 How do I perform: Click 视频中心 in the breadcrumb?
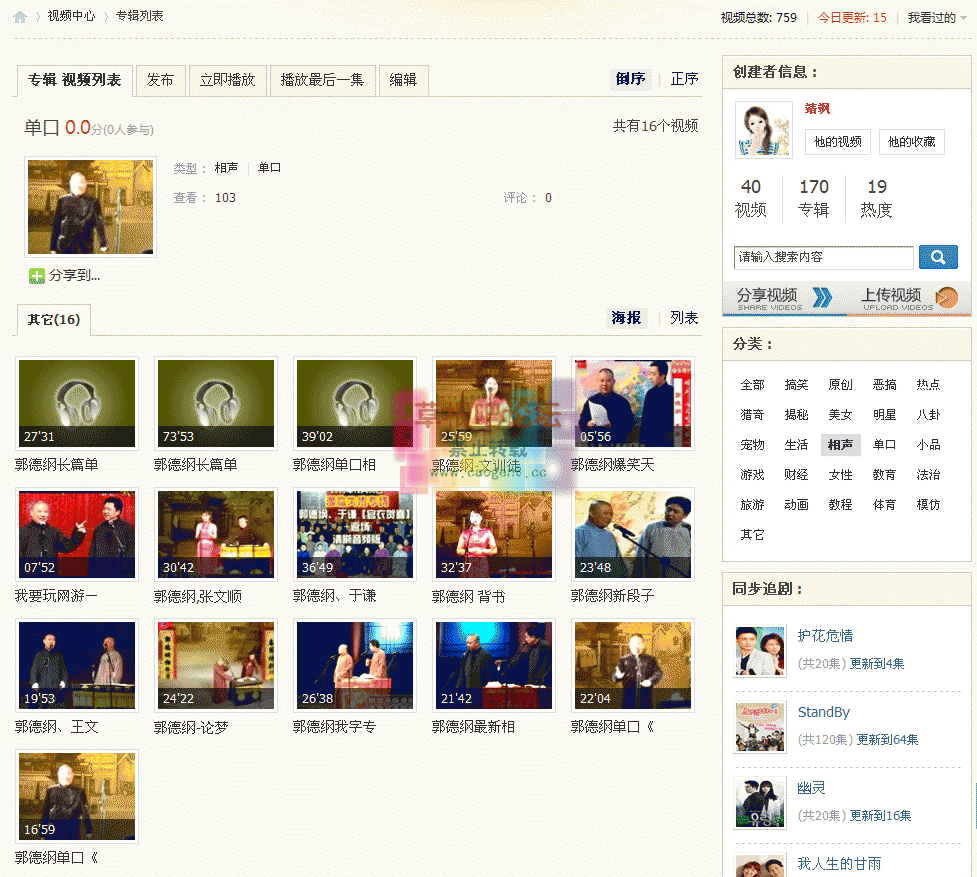pyautogui.click(x=71, y=16)
